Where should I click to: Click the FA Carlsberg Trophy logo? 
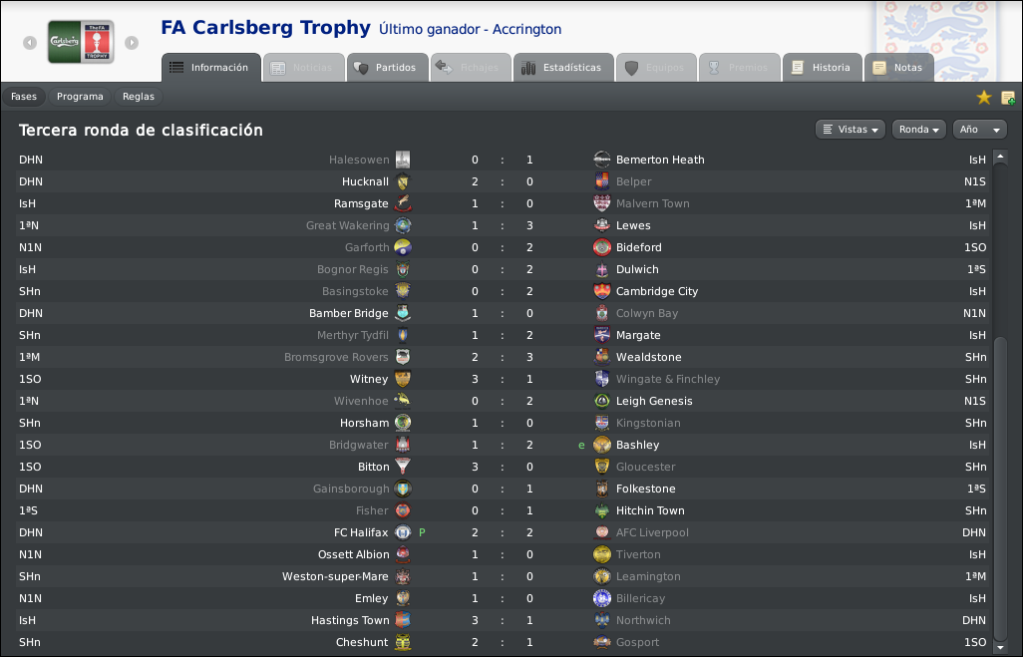click(81, 42)
